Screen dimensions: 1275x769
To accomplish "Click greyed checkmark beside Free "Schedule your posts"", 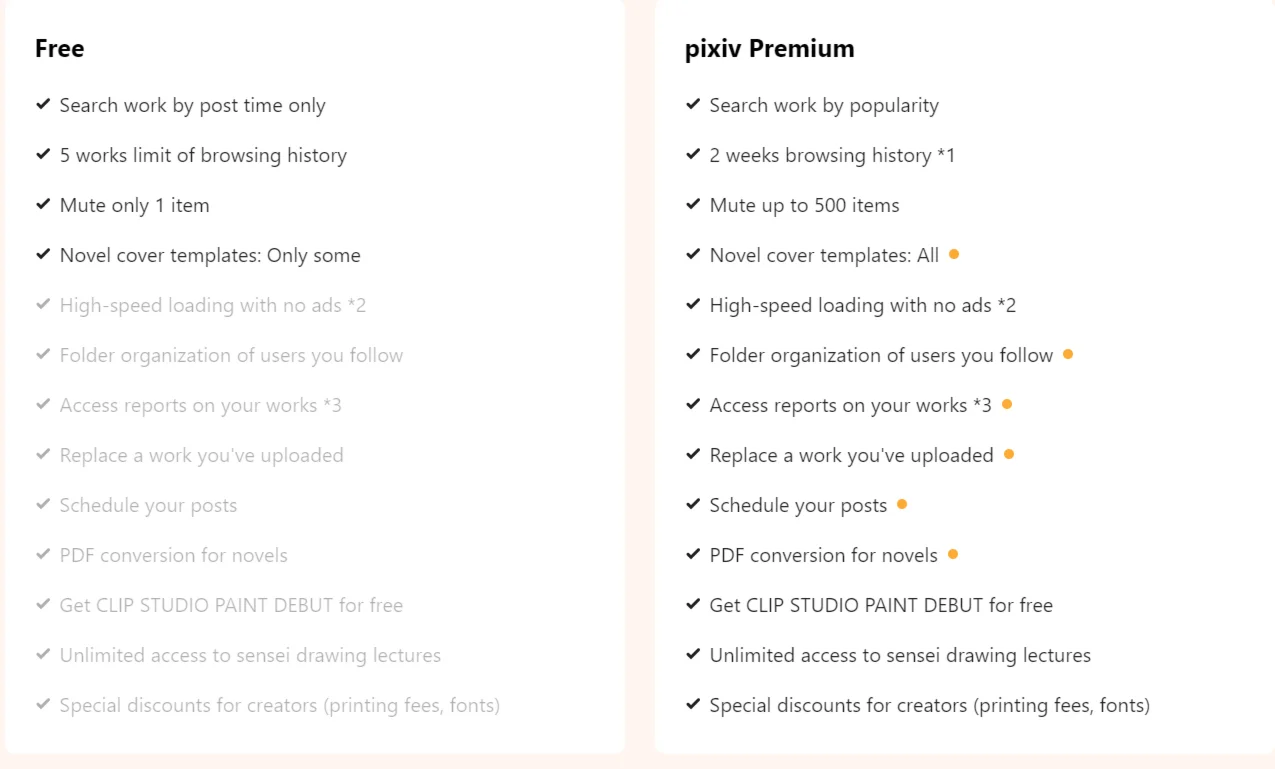I will pos(43,504).
